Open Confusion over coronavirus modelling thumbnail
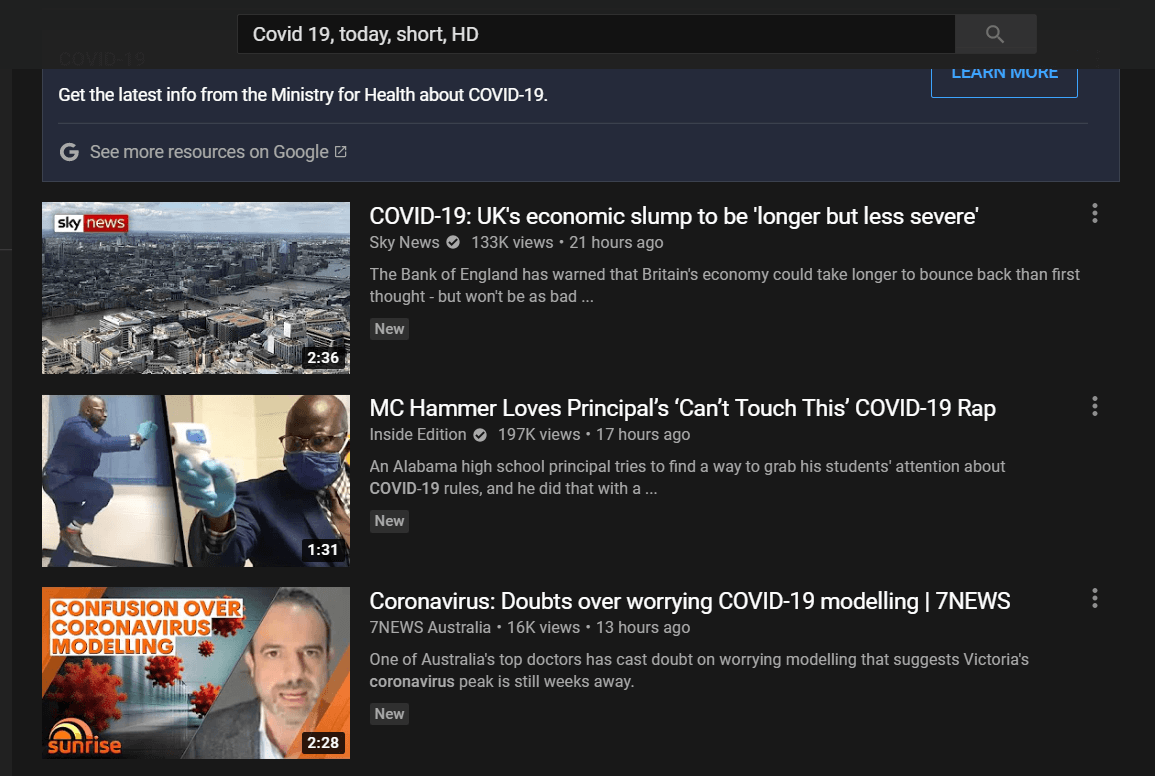The width and height of the screenshot is (1155, 776). (196, 673)
